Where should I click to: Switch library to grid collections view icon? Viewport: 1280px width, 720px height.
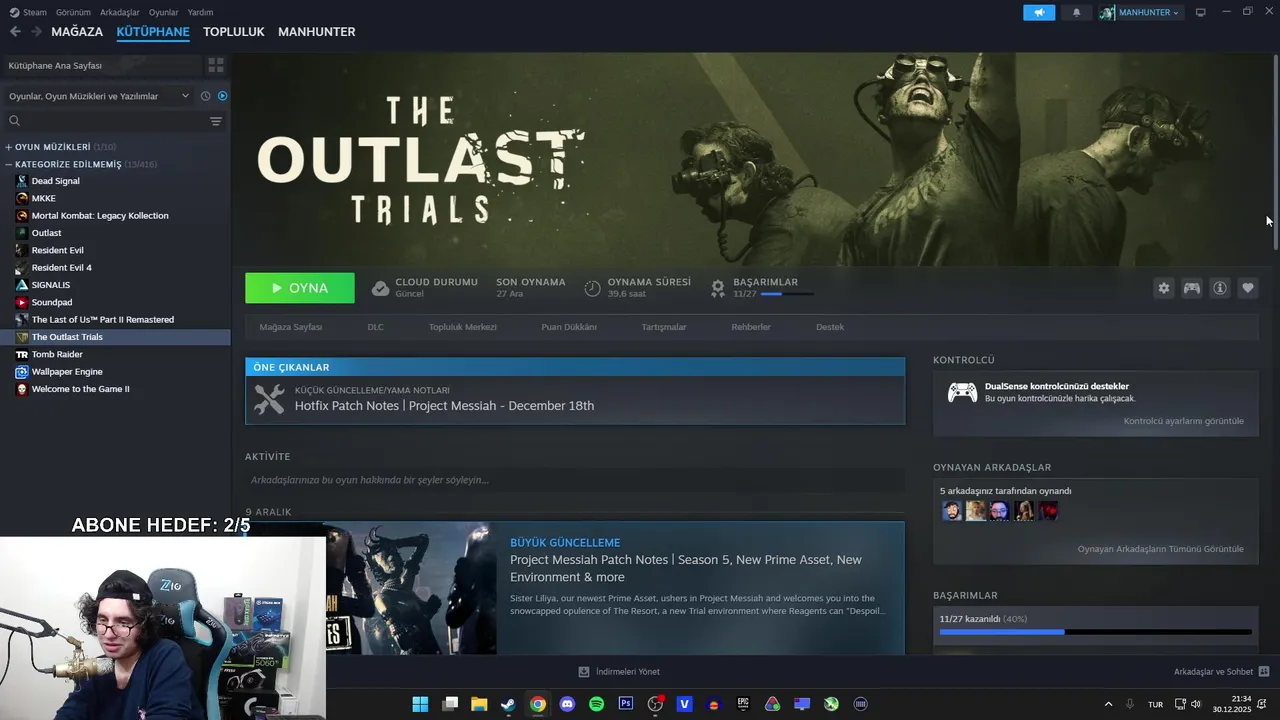pyautogui.click(x=216, y=65)
